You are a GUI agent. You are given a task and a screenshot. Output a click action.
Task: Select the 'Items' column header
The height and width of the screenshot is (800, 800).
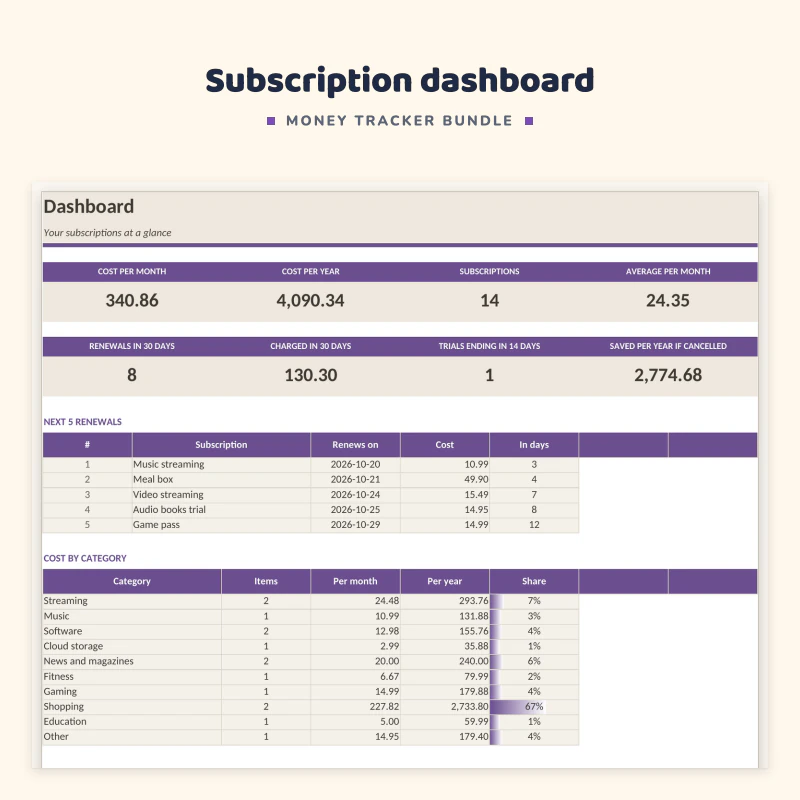click(266, 581)
